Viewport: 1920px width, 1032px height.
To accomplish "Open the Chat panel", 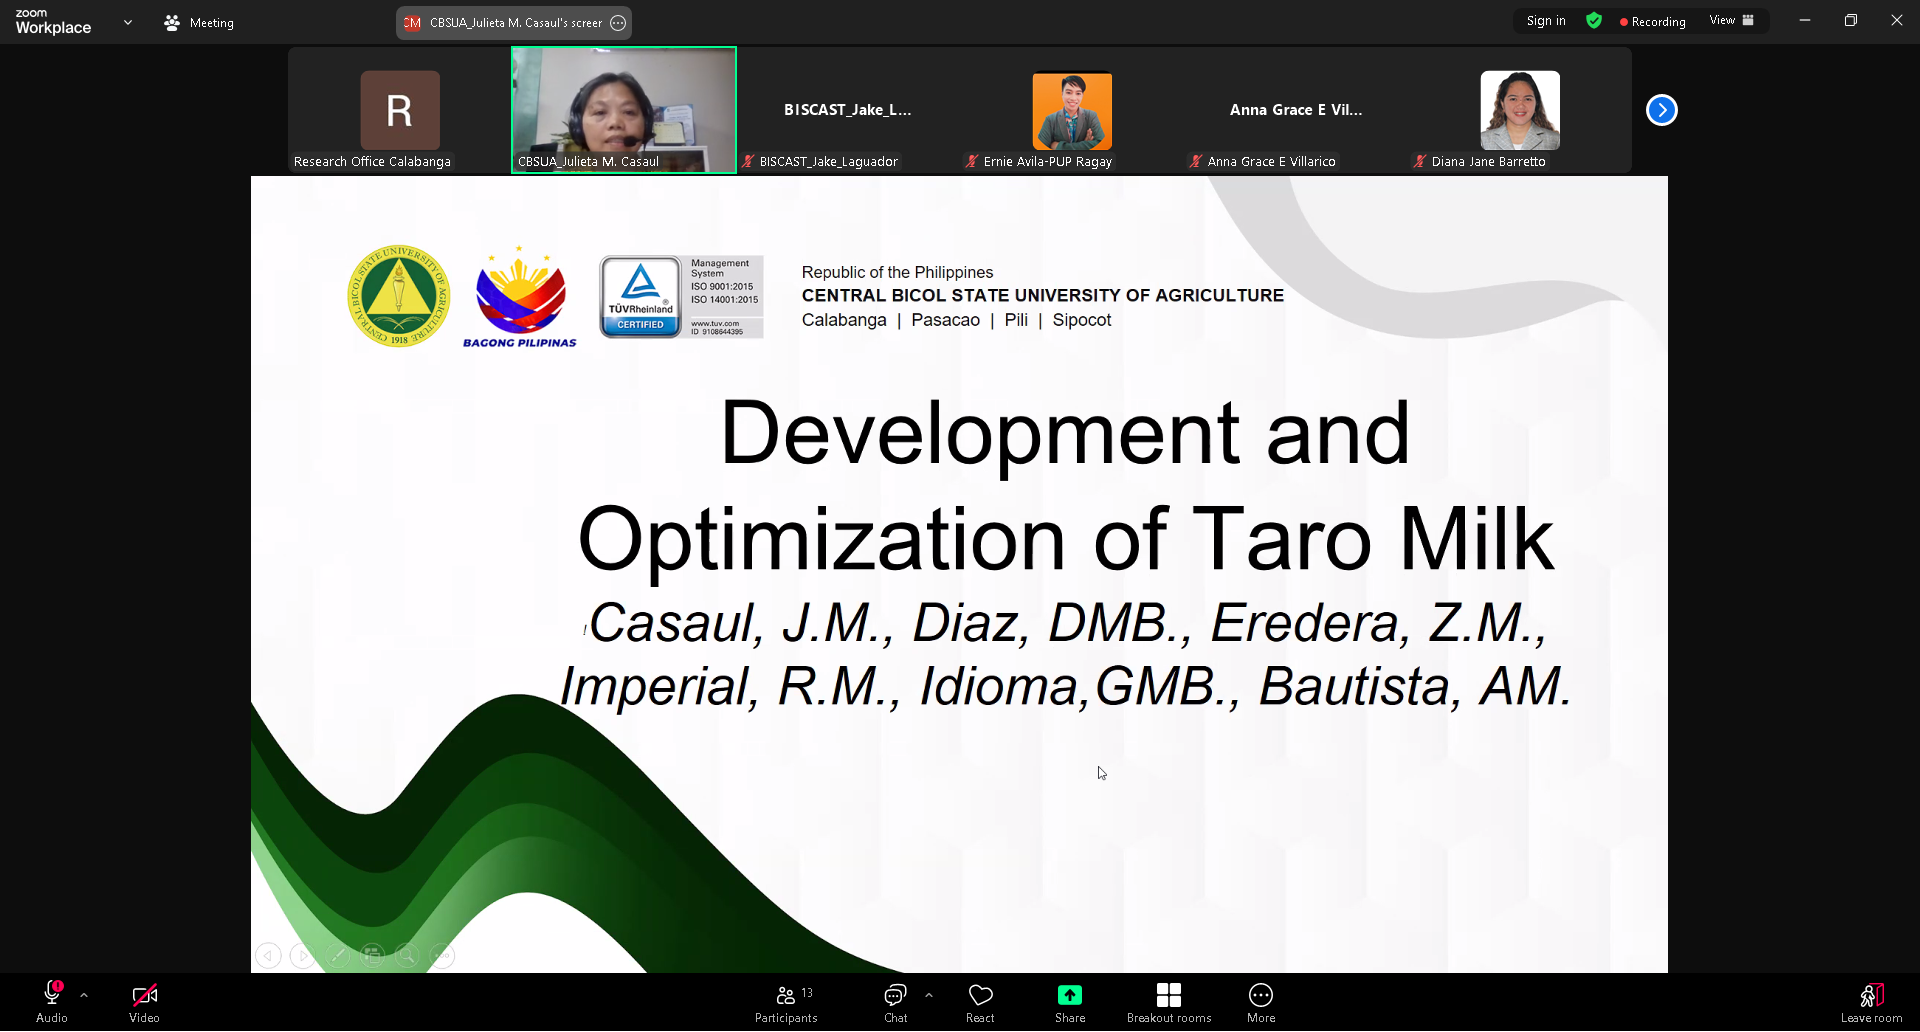I will click(x=895, y=1003).
